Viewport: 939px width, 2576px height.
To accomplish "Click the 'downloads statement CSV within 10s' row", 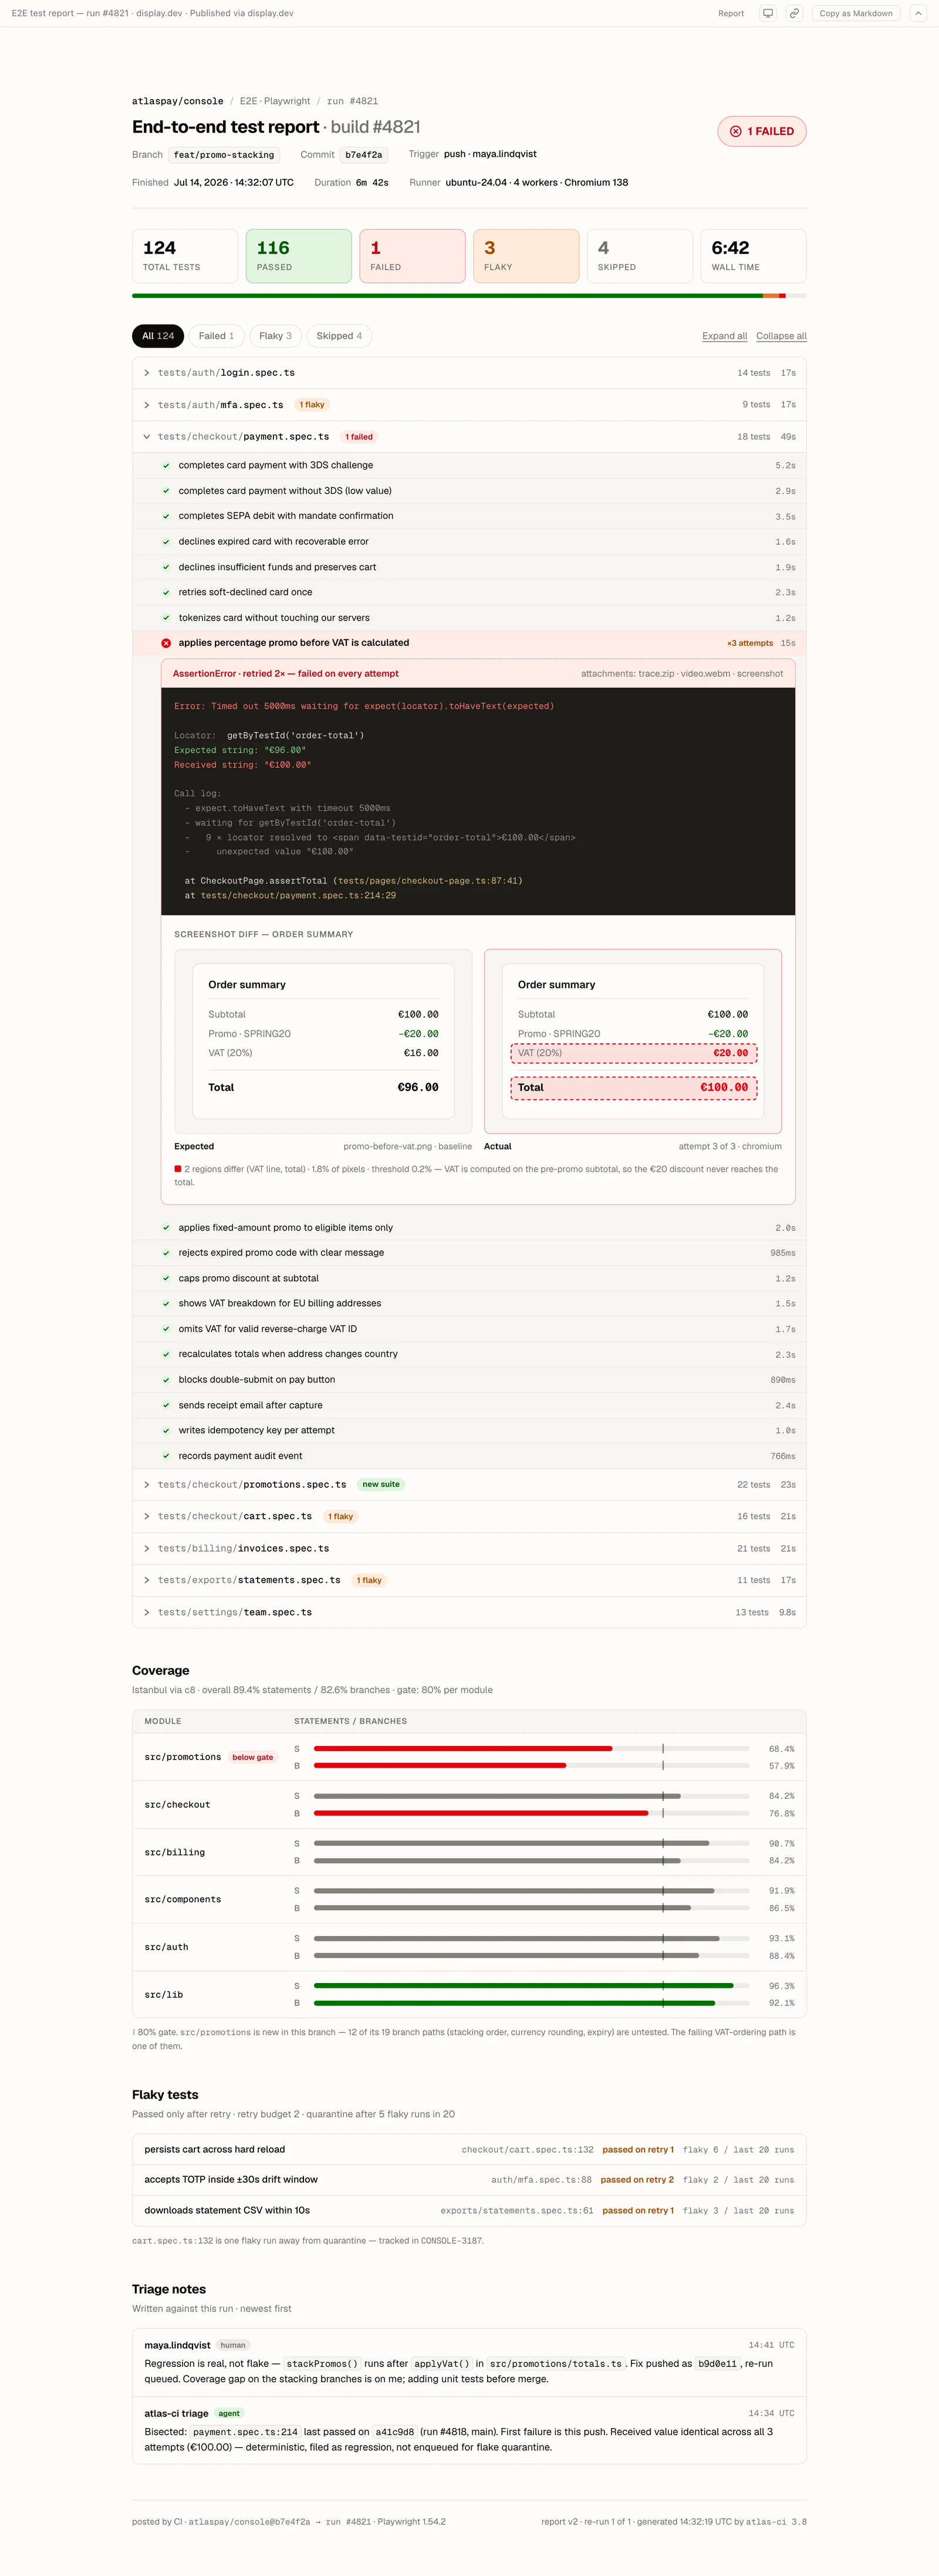I will 469,2210.
